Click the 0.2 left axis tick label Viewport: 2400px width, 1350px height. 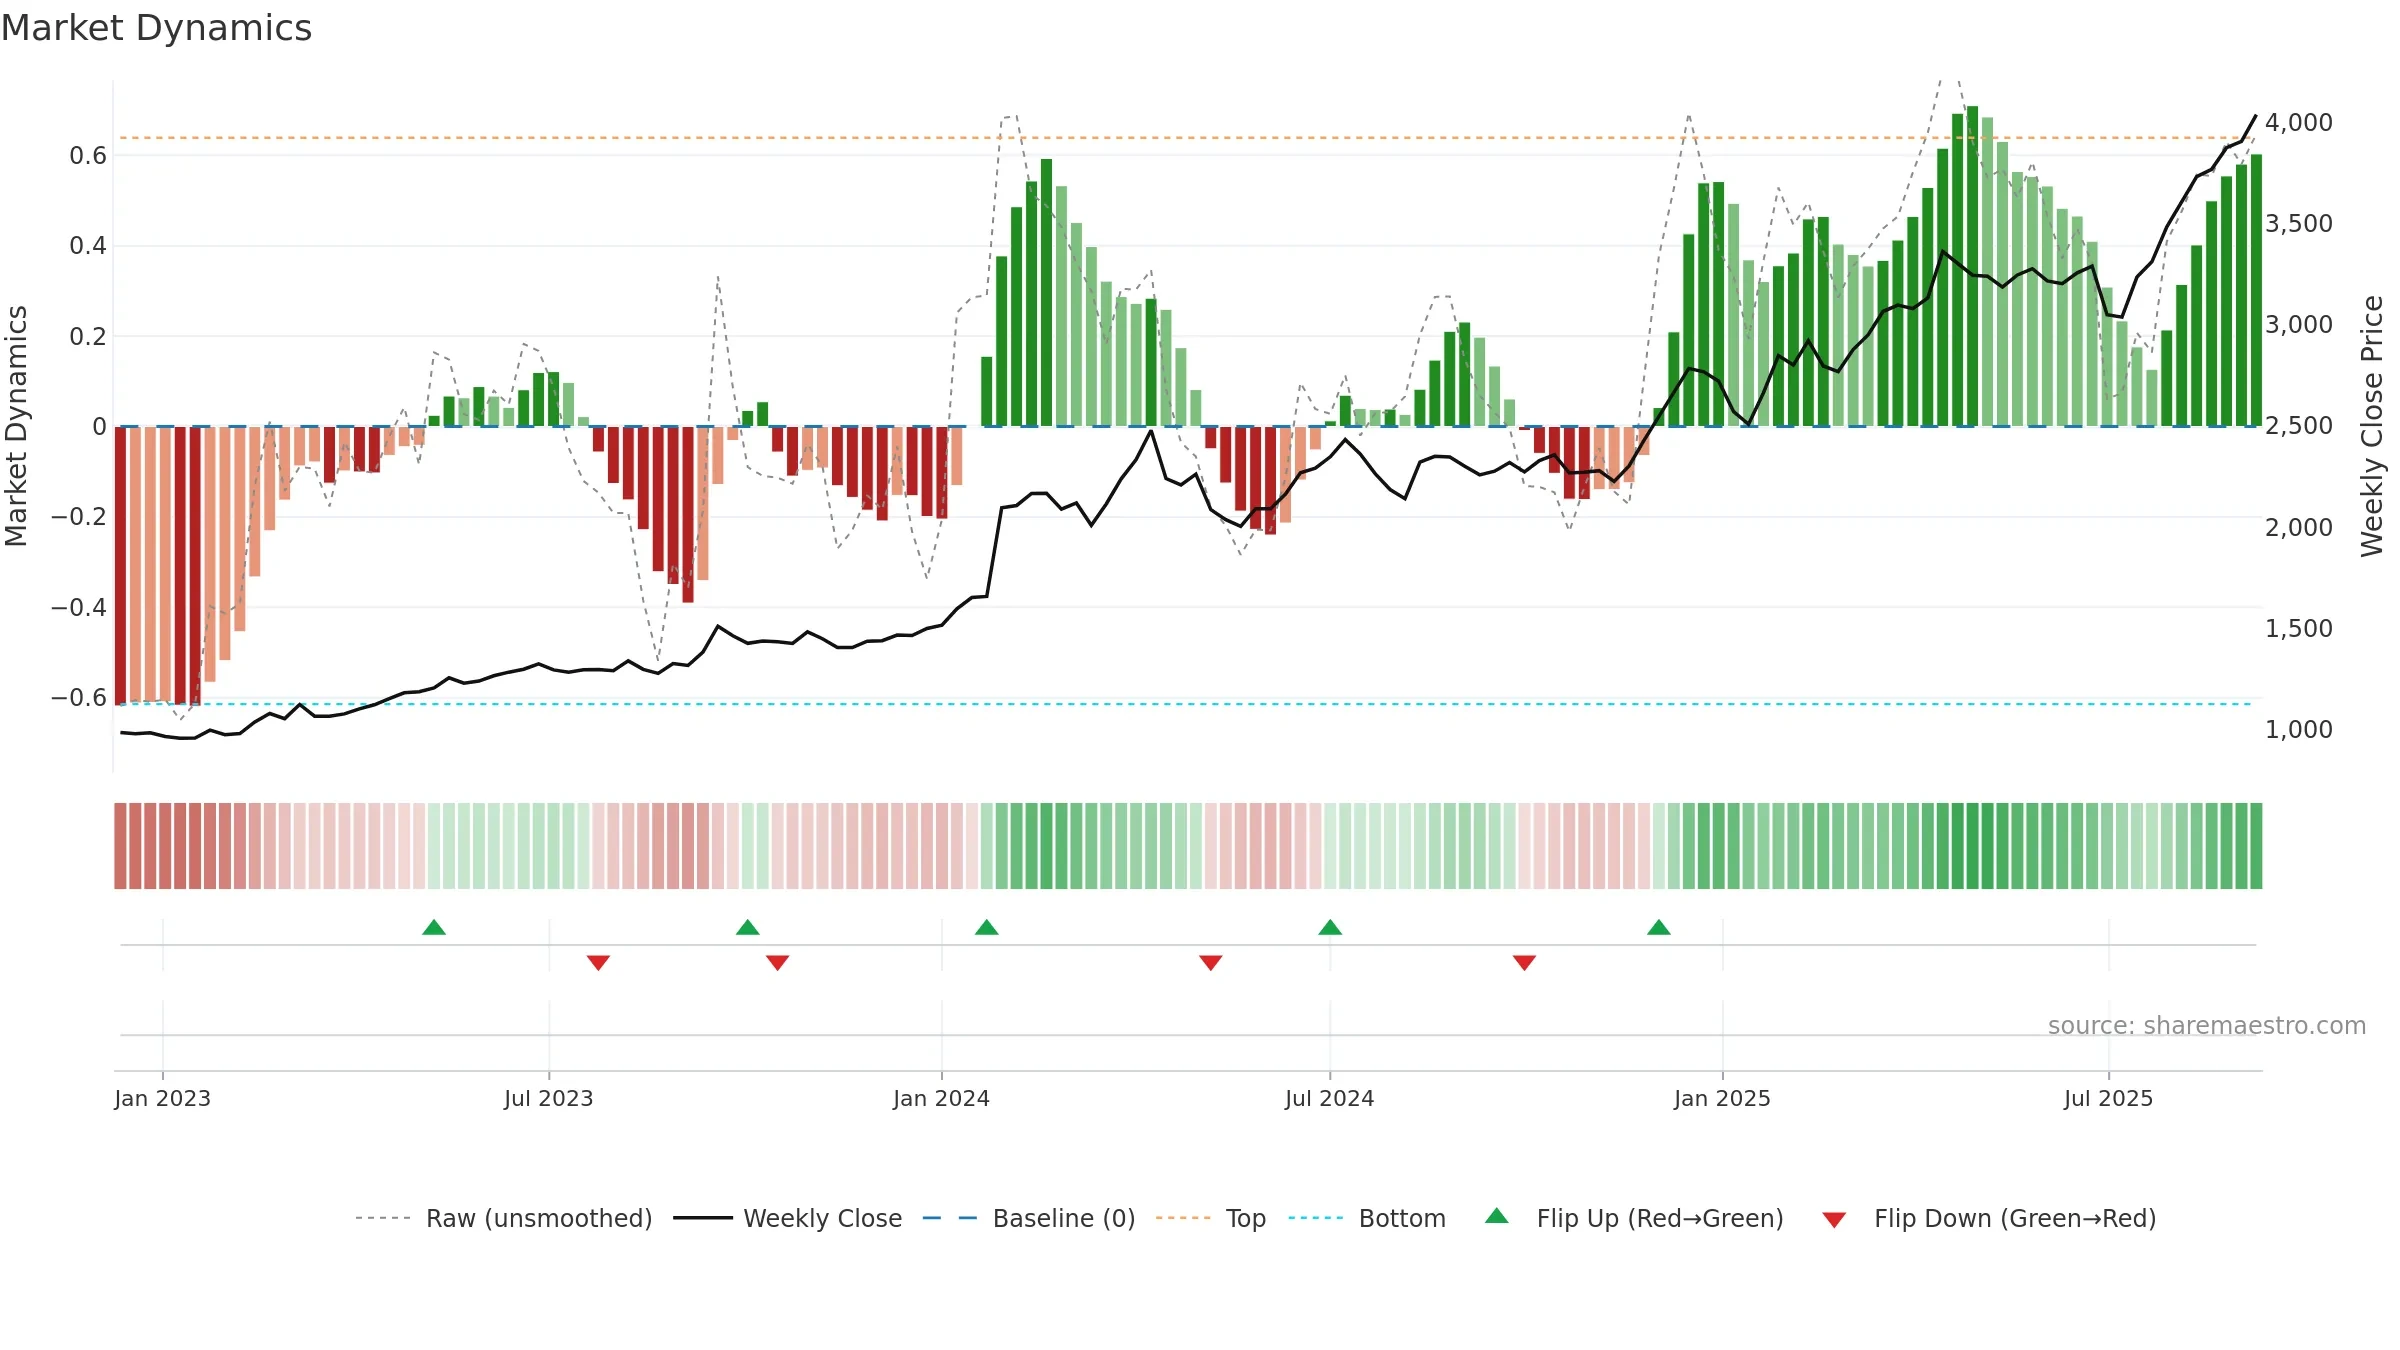tap(88, 336)
